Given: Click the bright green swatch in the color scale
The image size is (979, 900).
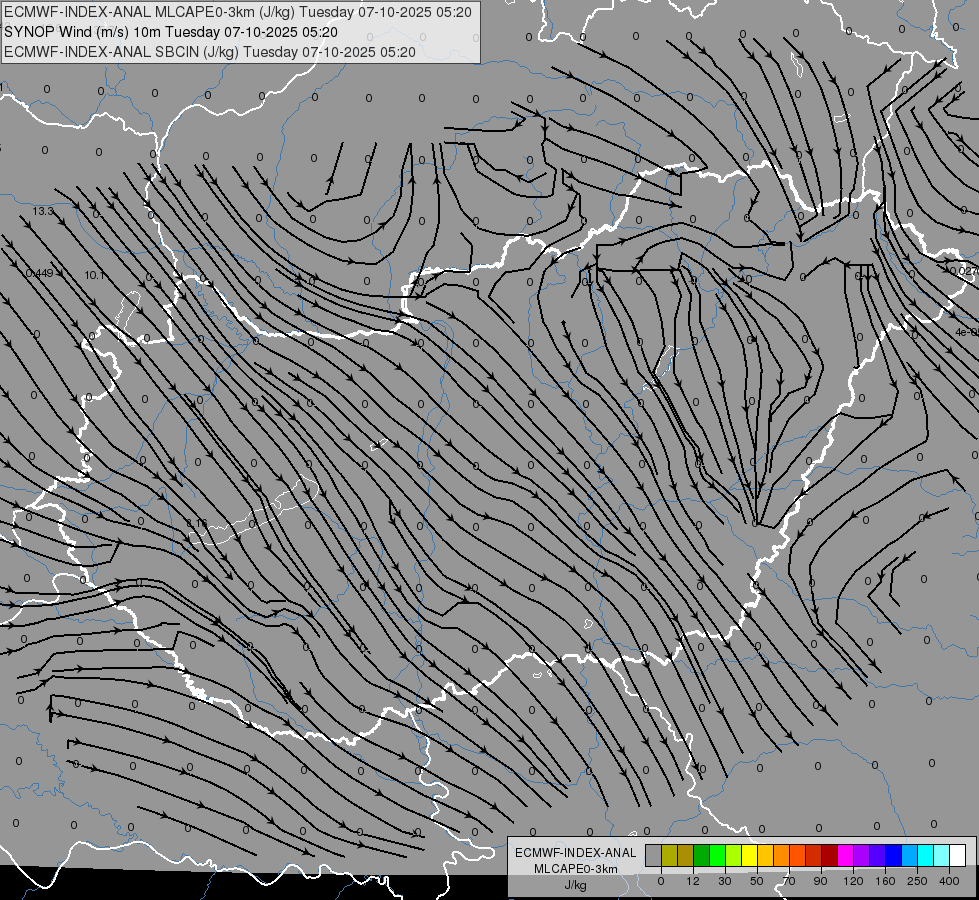Looking at the screenshot, I should 717,855.
